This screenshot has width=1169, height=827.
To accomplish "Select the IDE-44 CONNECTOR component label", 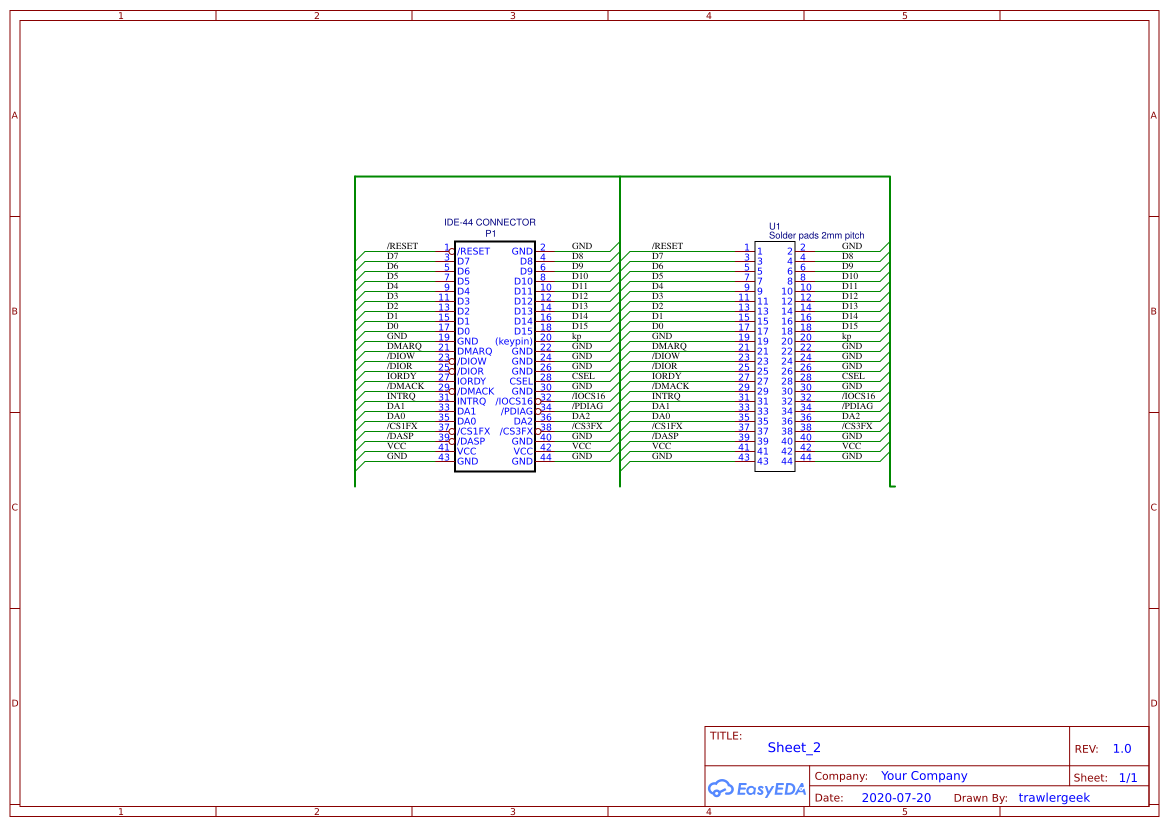I will tap(490, 222).
